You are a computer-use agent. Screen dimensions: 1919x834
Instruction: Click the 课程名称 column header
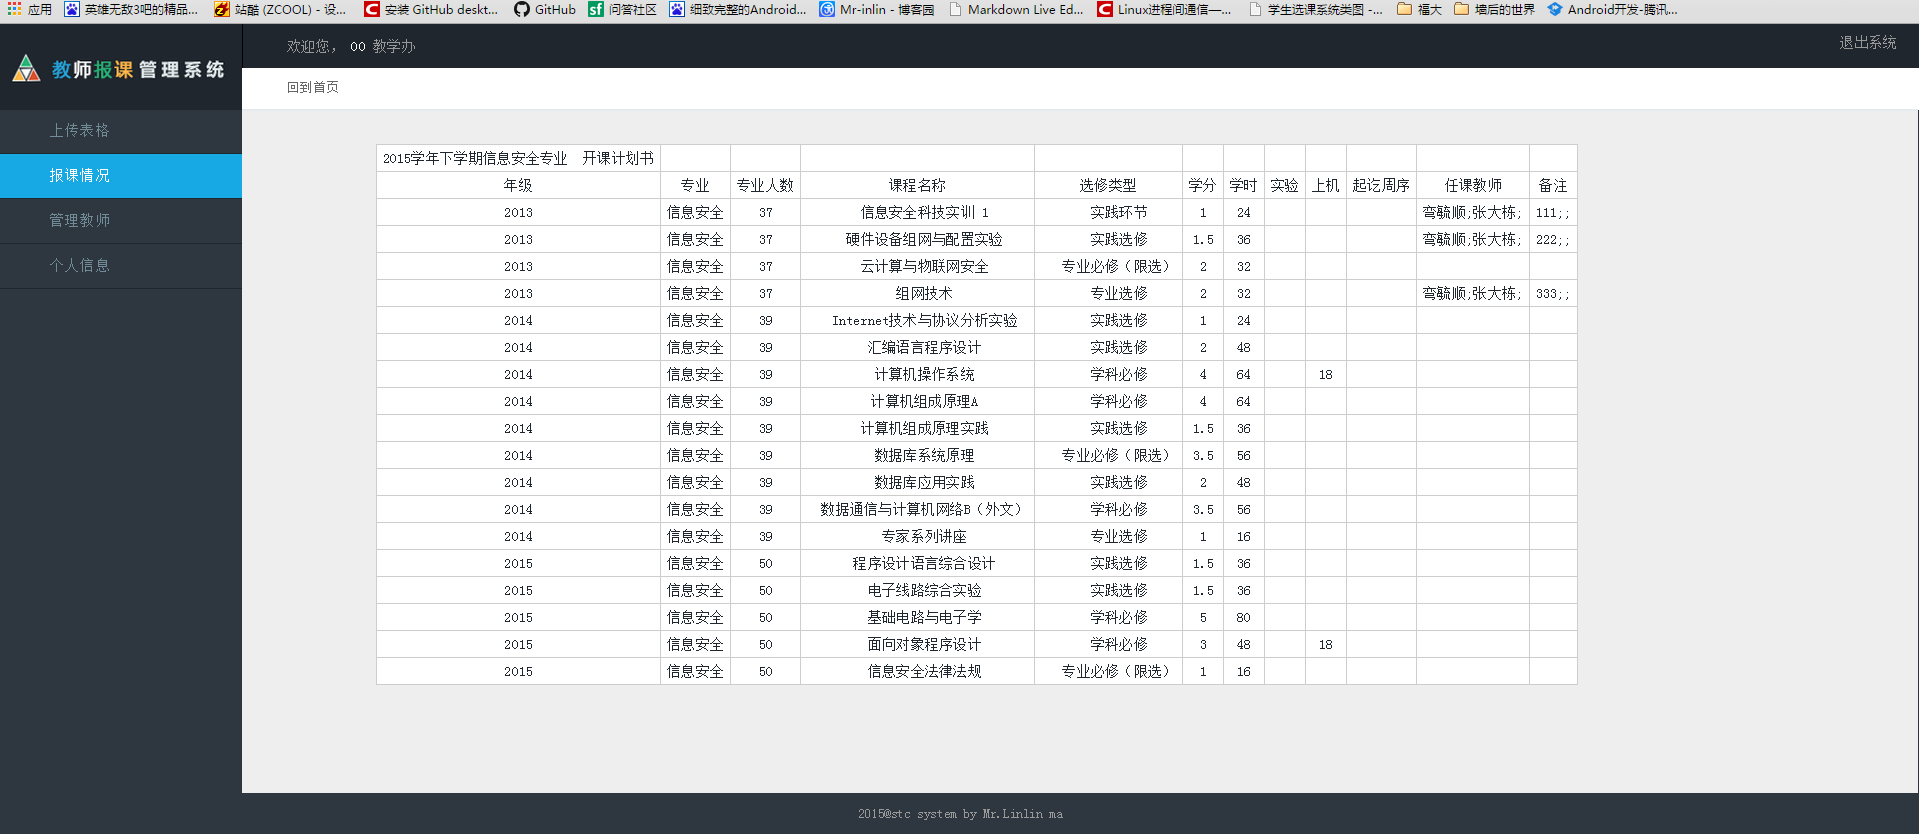[917, 185]
